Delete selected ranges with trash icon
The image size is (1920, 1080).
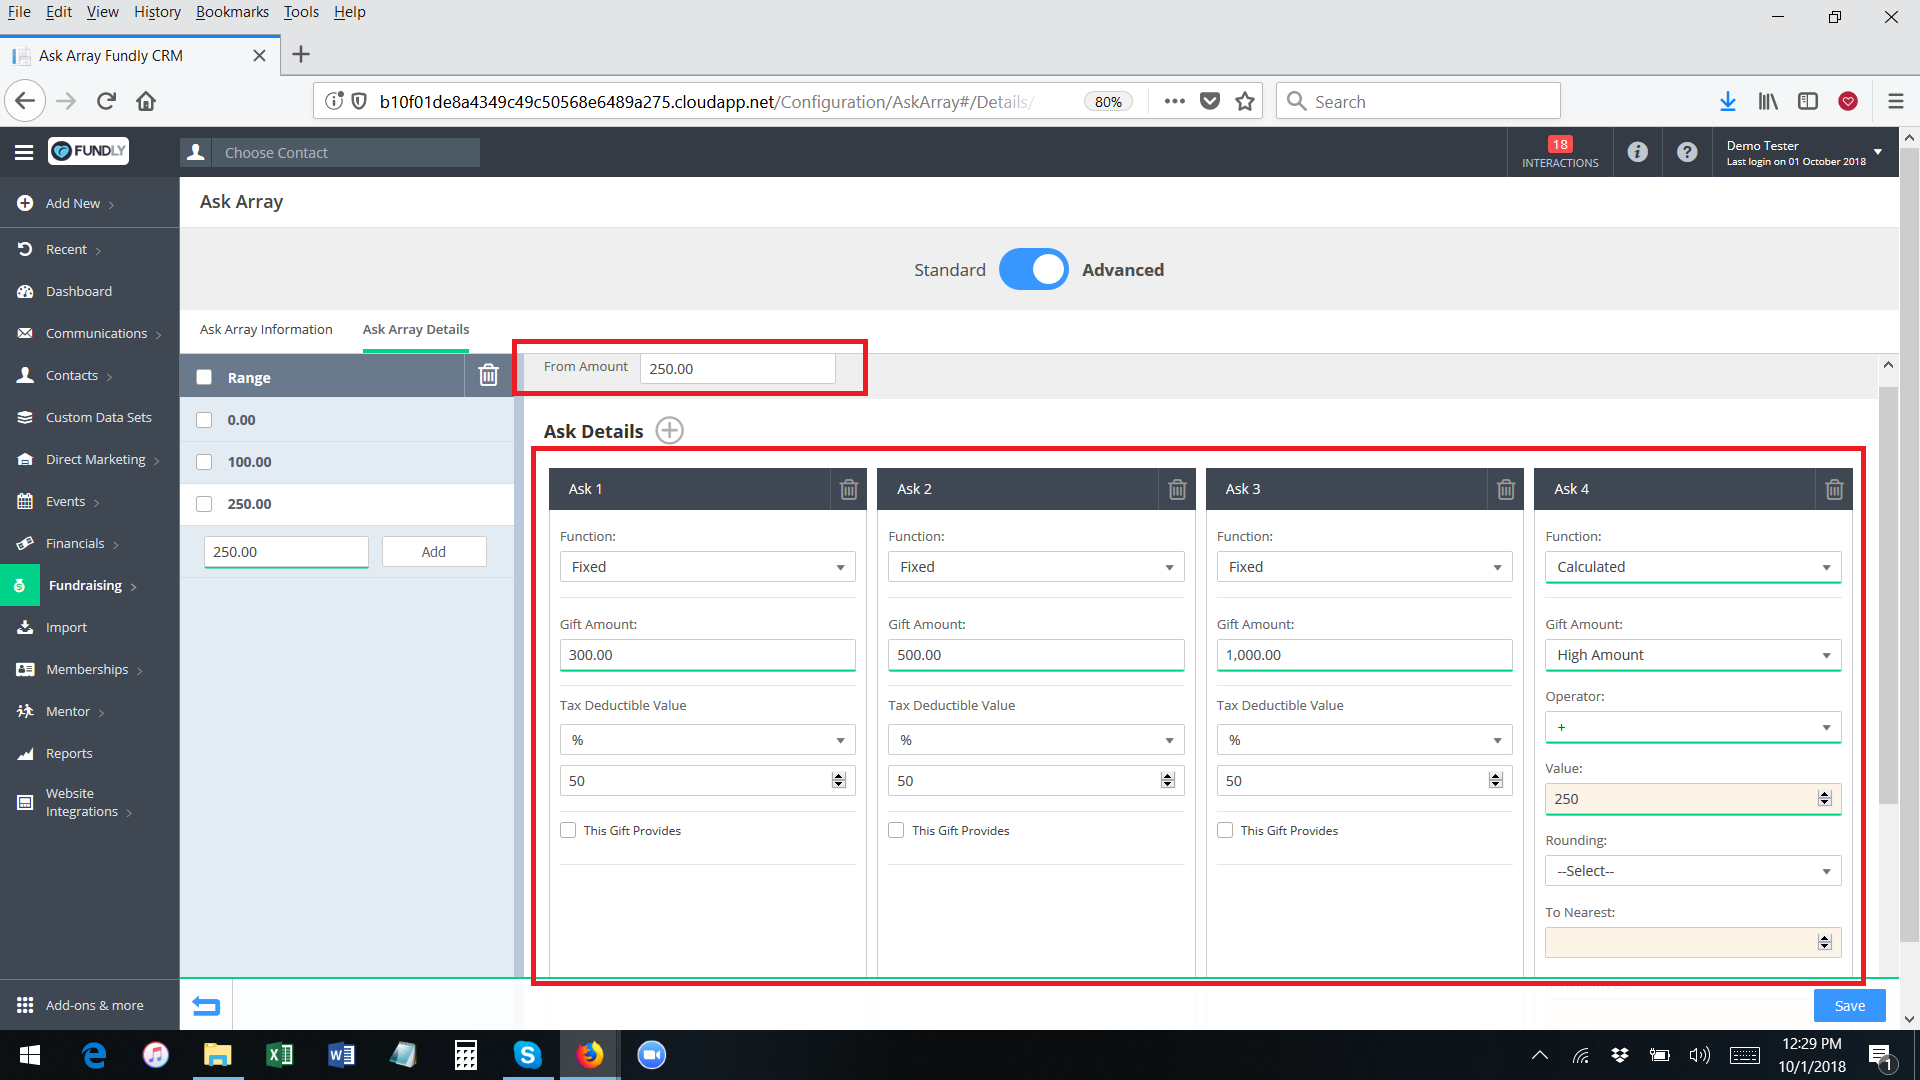[488, 375]
